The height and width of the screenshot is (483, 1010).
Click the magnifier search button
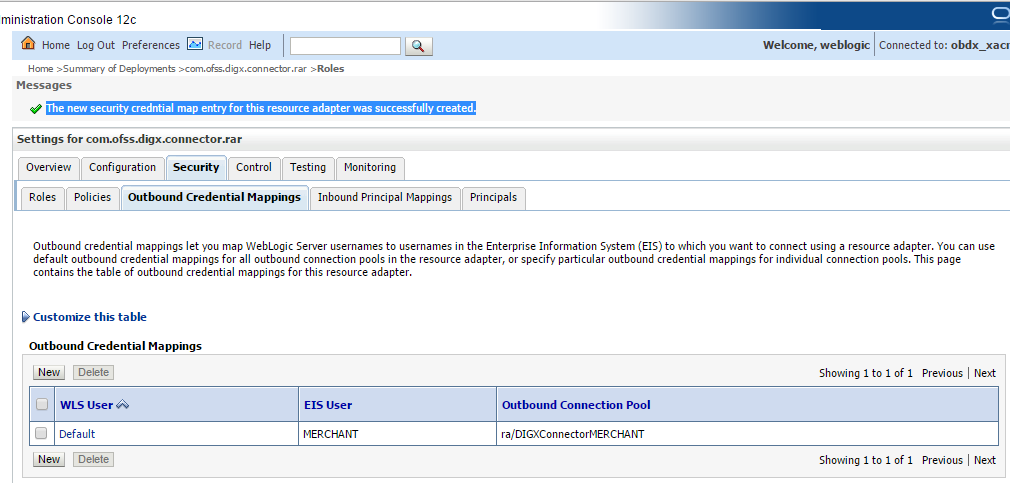[x=419, y=46]
